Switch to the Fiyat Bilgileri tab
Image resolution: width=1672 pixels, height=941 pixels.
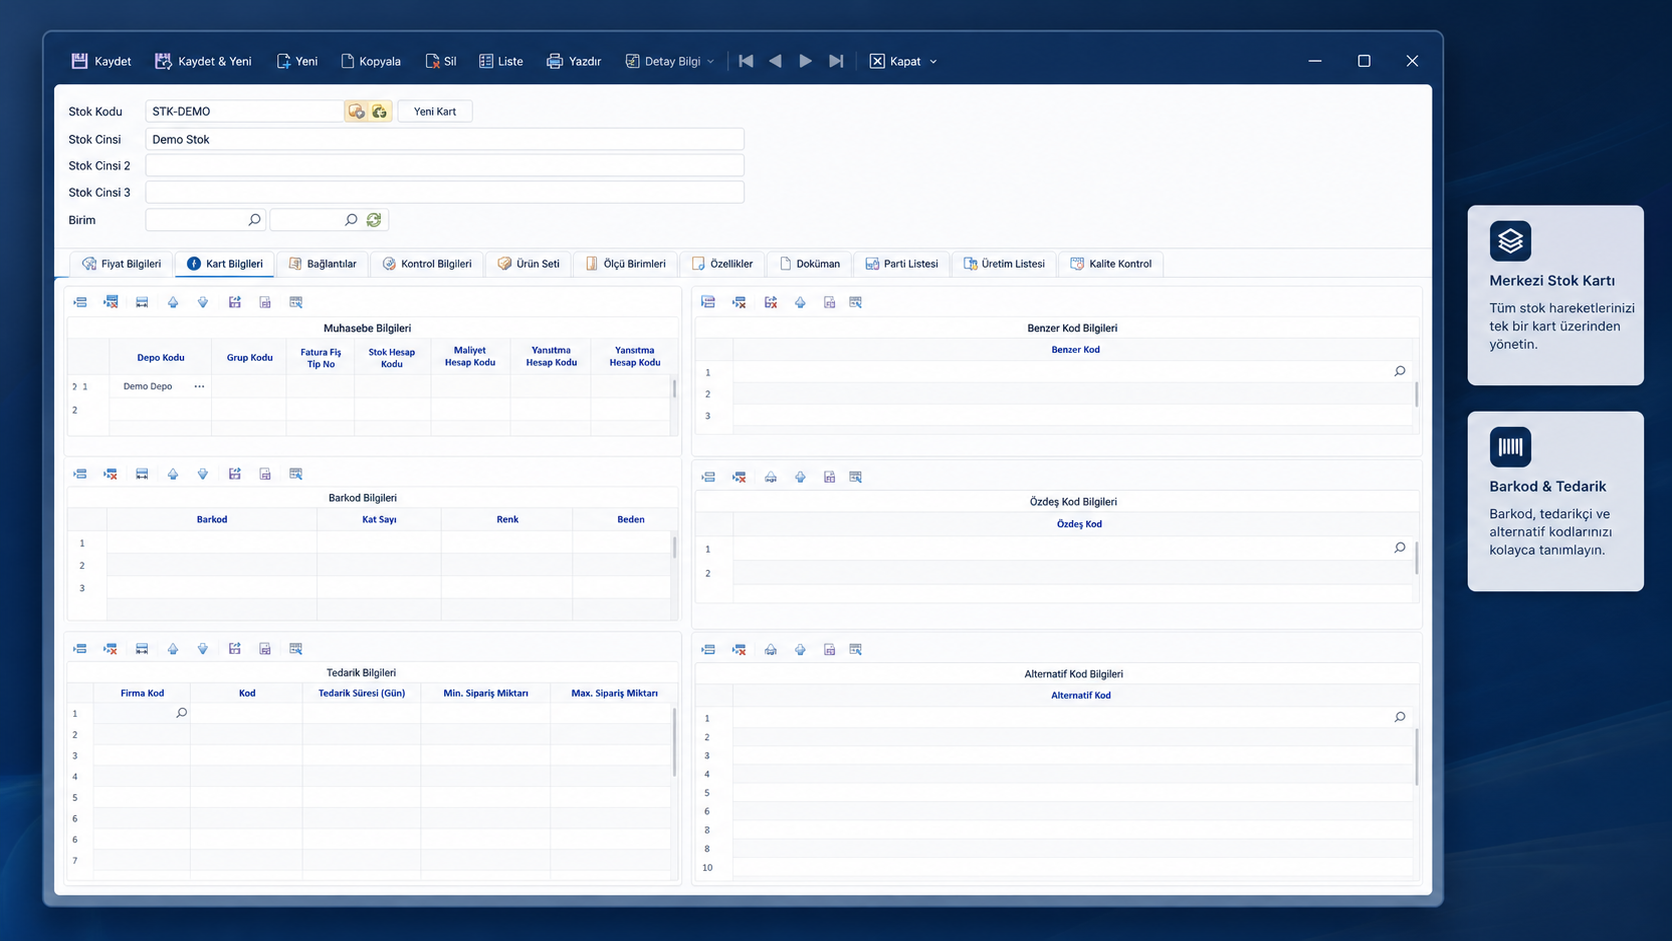click(121, 264)
